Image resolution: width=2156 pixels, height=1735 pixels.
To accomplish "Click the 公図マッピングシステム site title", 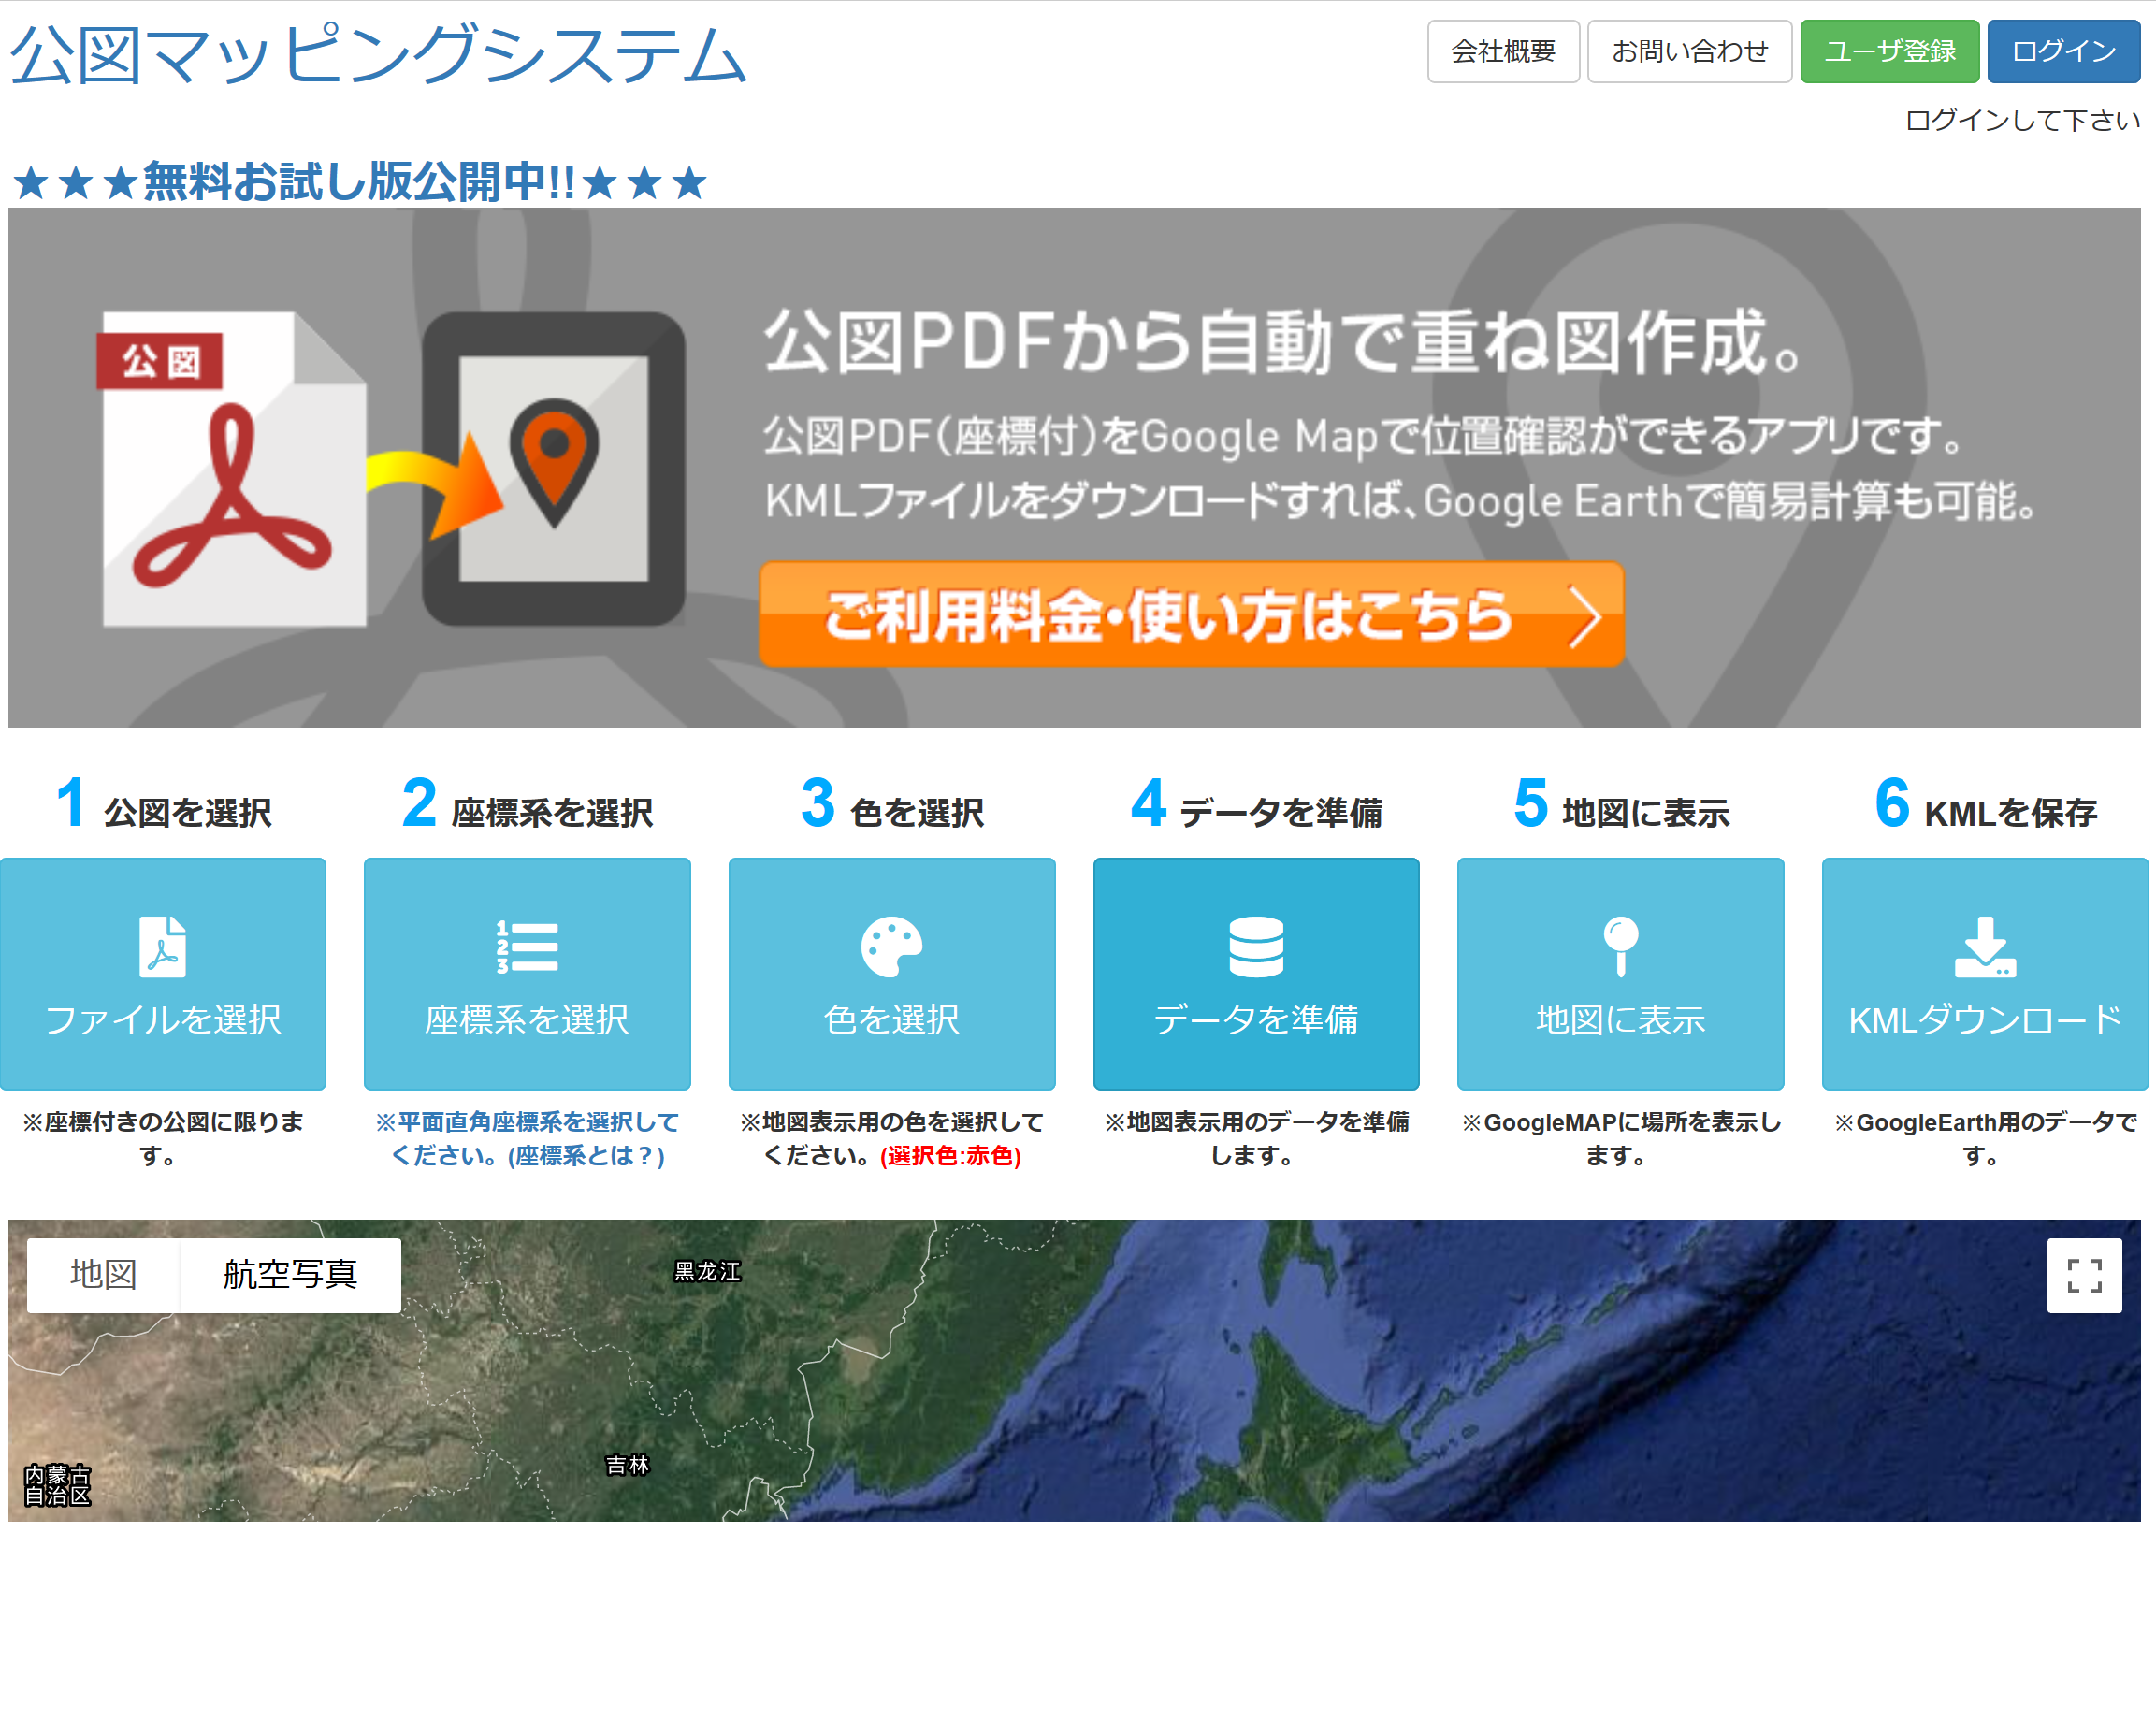I will point(379,55).
